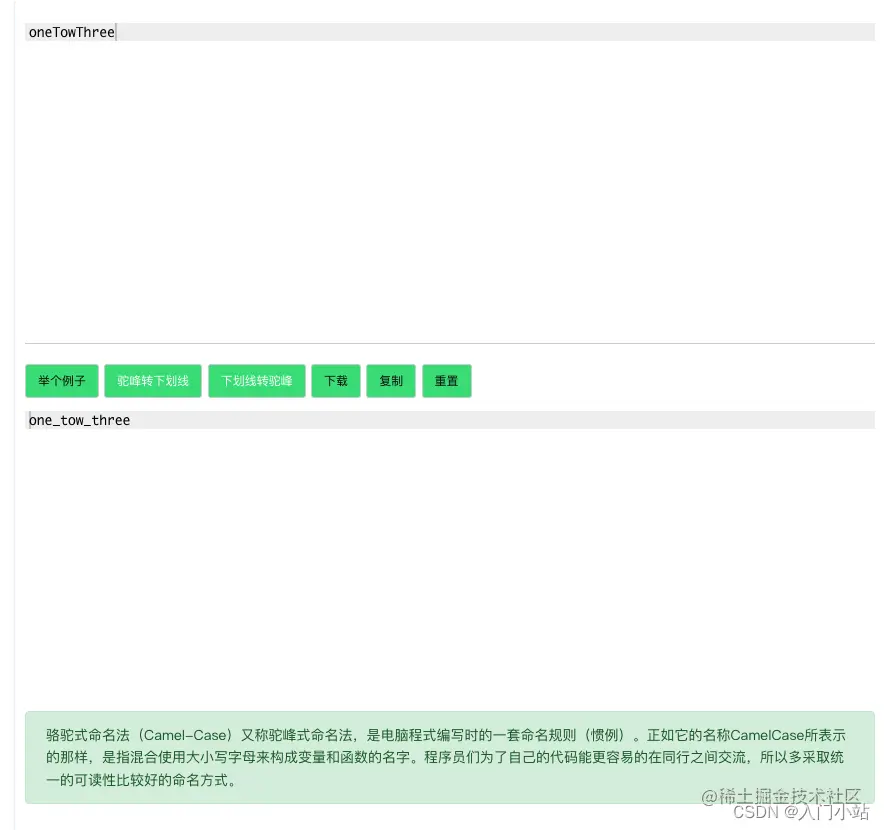Image resolution: width=885 pixels, height=830 pixels.
Task: Reset fields with 重置 button
Action: (x=446, y=381)
